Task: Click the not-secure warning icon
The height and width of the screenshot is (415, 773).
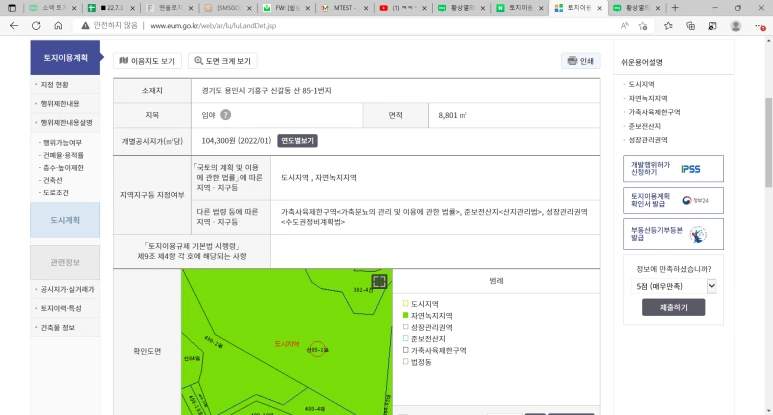Action: [85, 26]
